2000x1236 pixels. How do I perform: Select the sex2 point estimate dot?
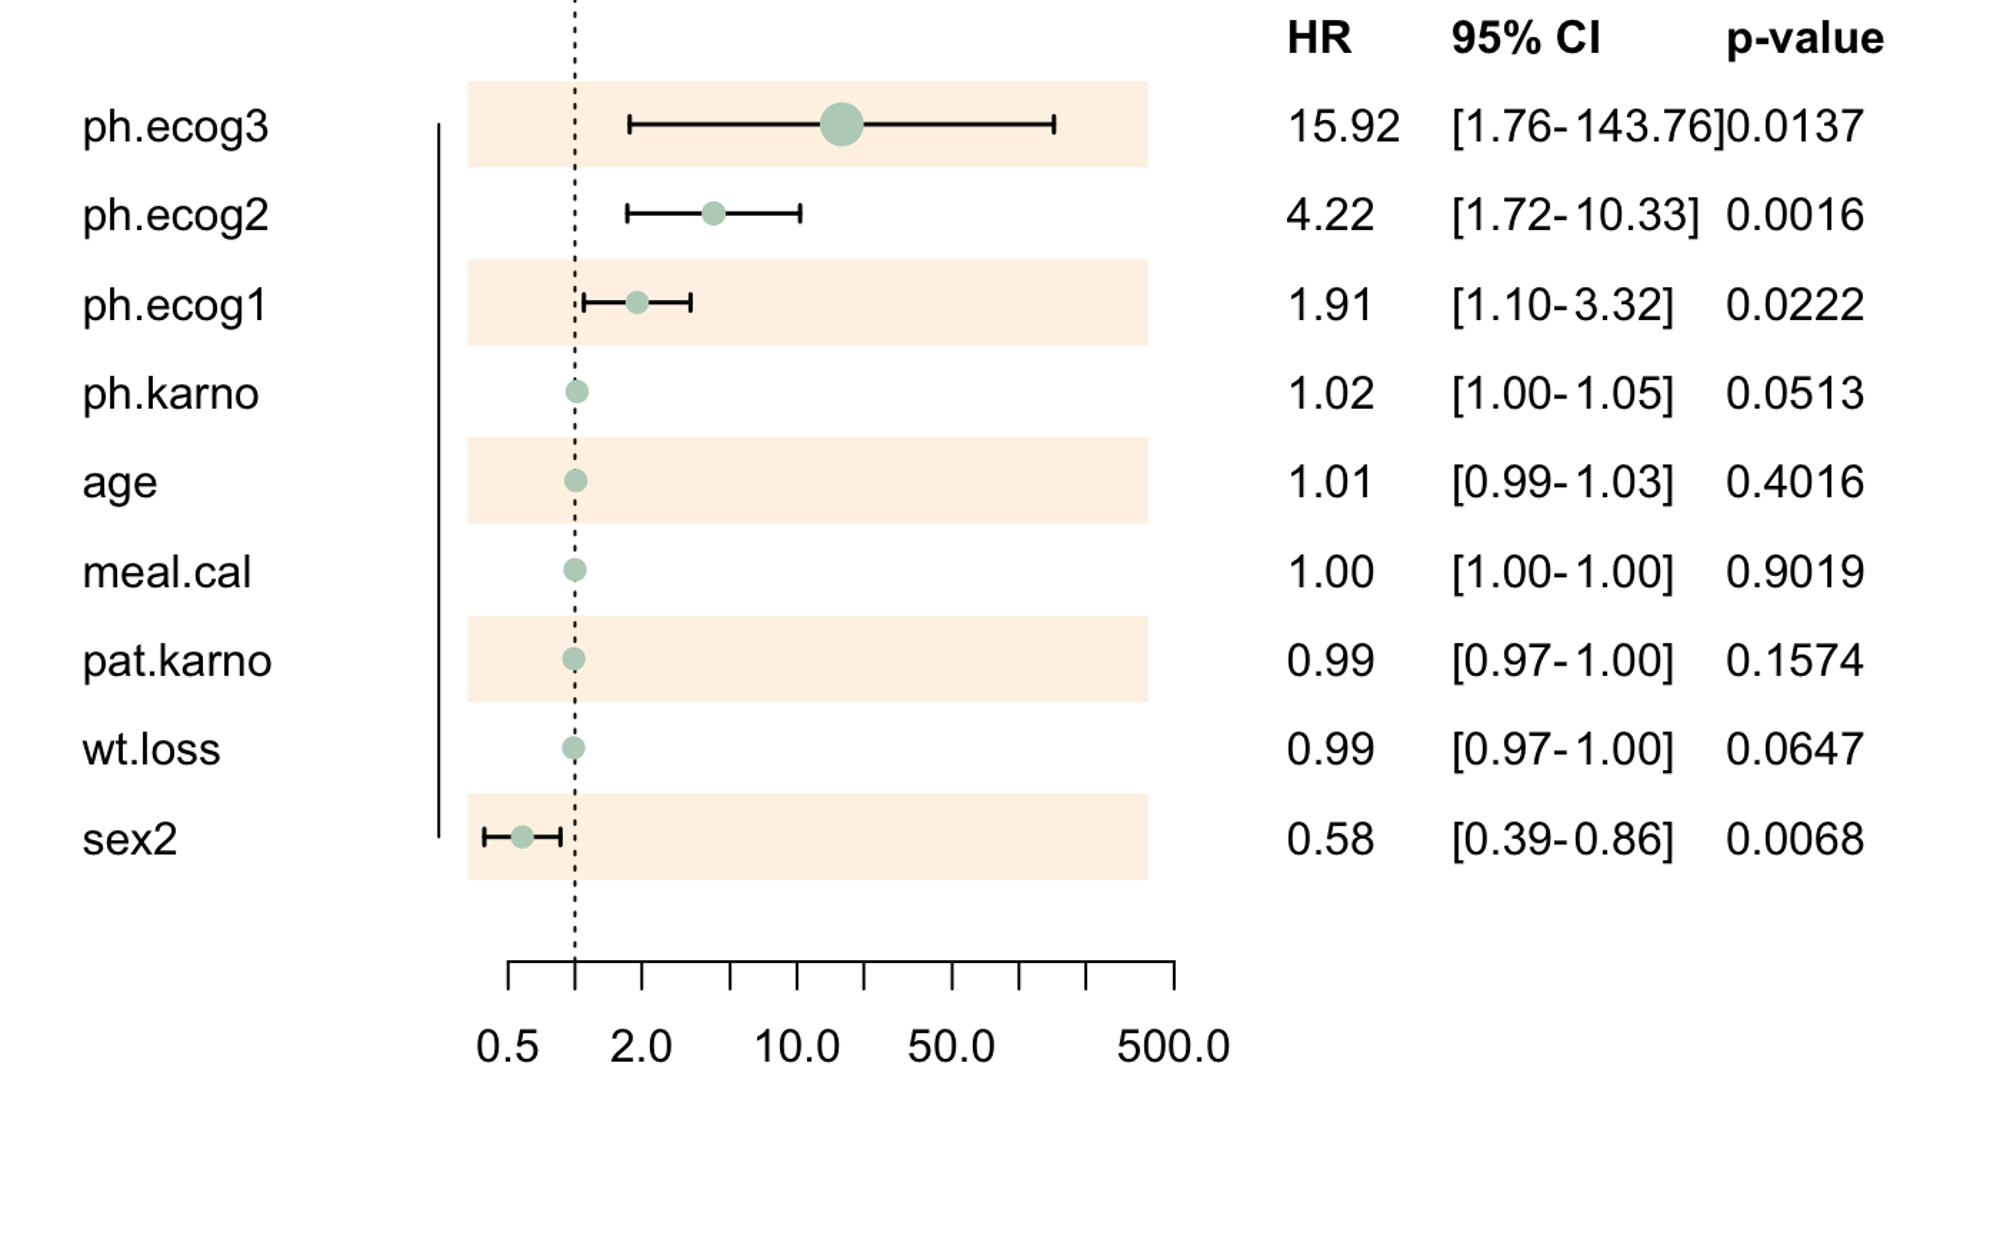522,837
